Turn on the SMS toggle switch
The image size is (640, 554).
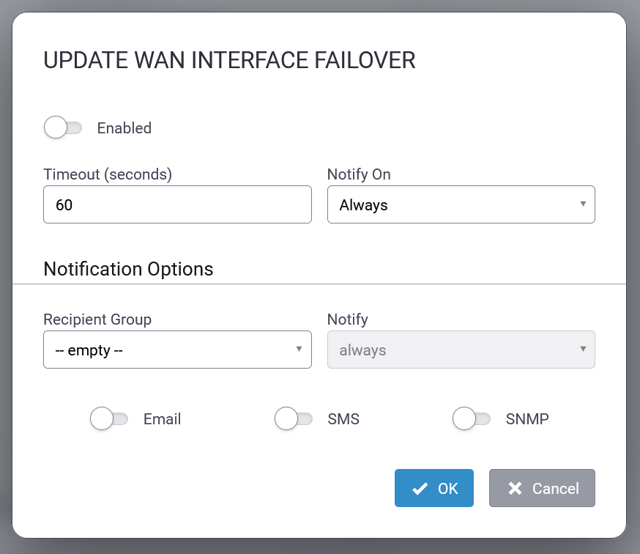(x=293, y=419)
